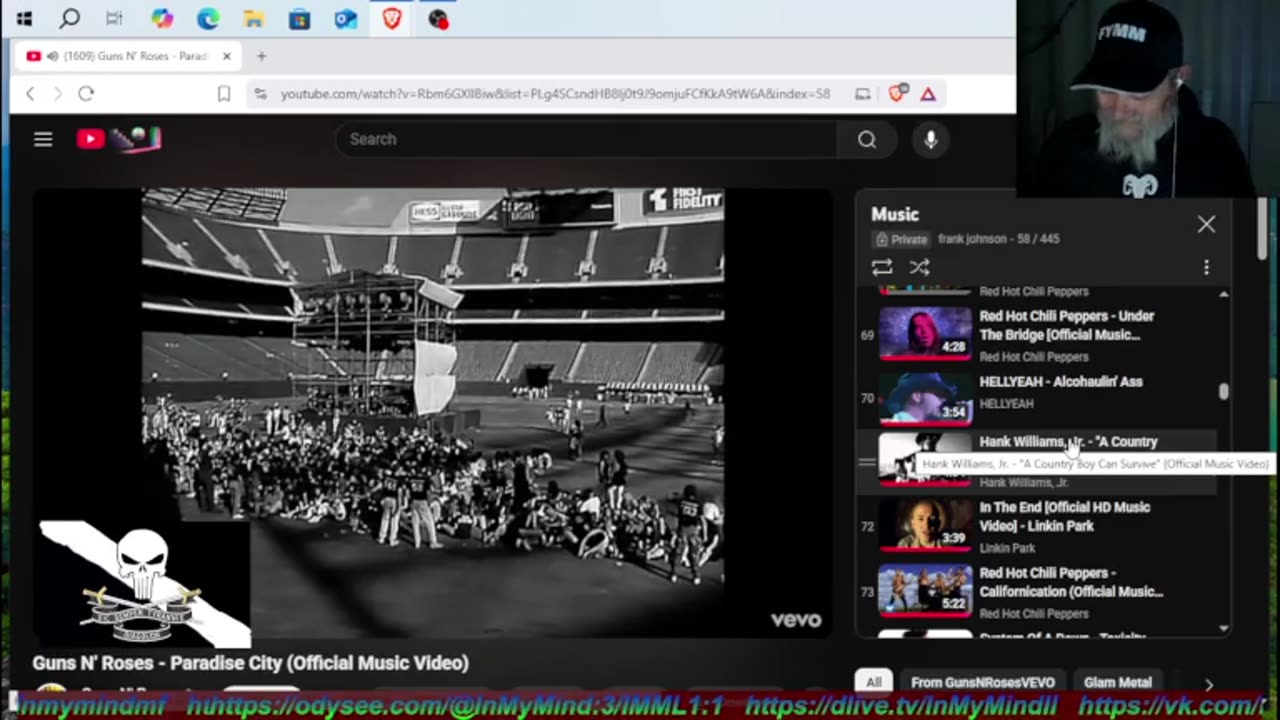1280x720 pixels.
Task: Open the recording app taskbar icon
Action: pos(438,18)
